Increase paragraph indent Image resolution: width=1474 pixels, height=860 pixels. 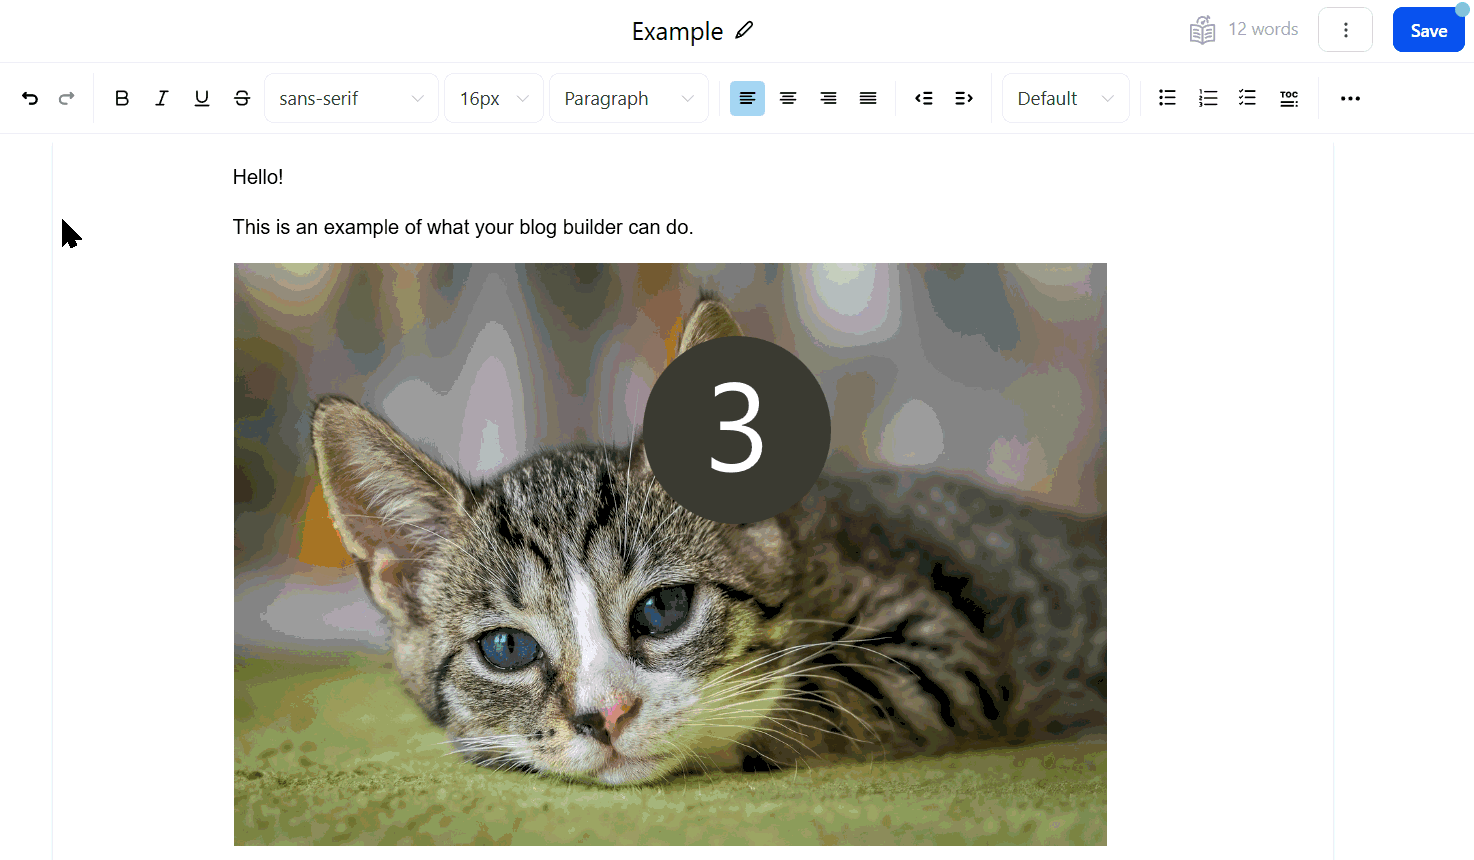(964, 98)
